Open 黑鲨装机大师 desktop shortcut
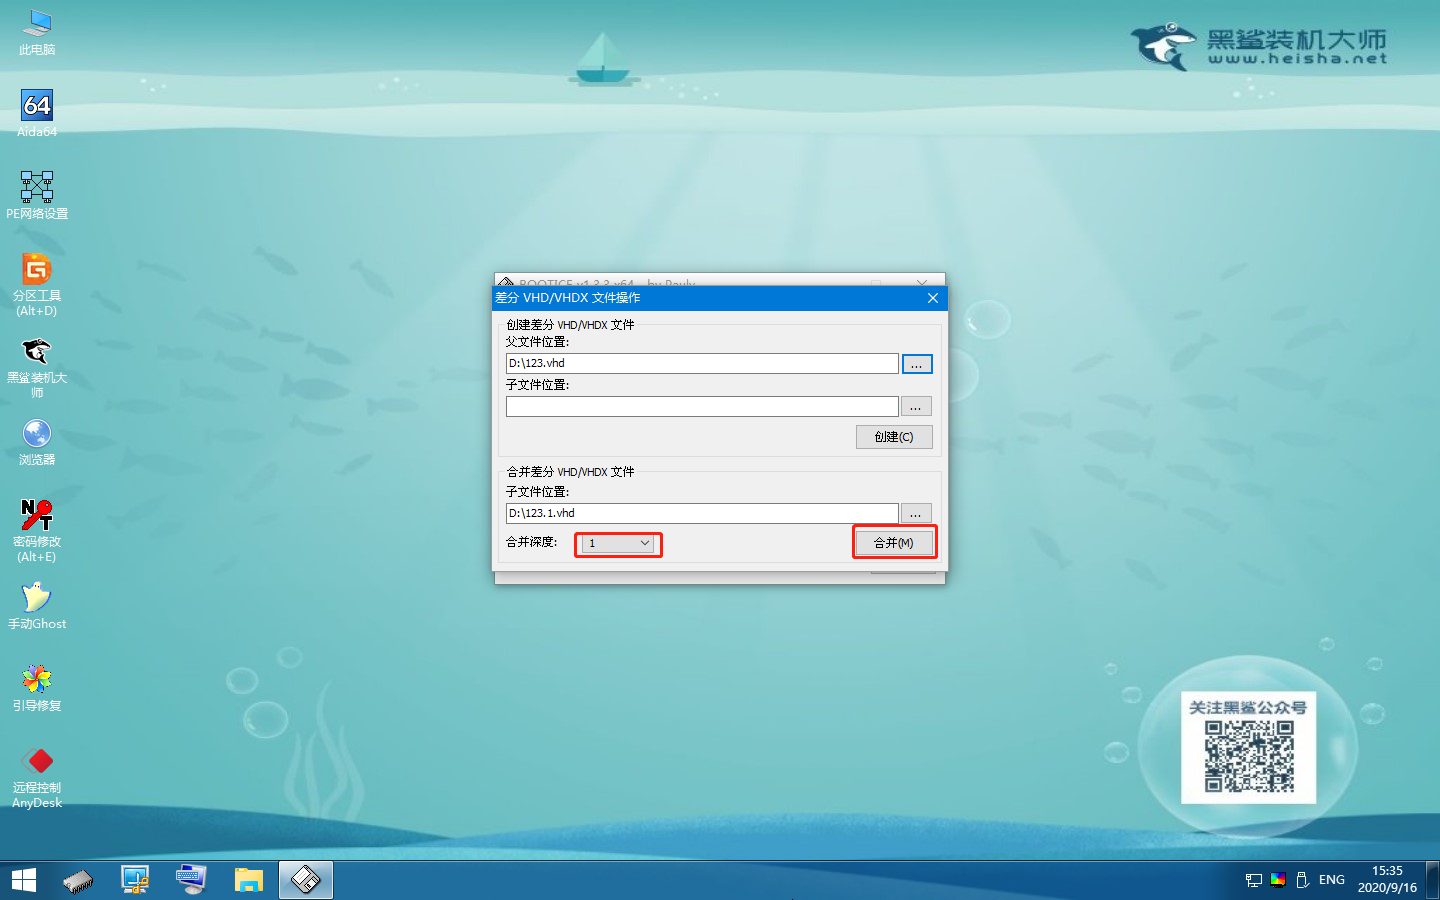Screen dimensions: 1440x900 (37, 367)
